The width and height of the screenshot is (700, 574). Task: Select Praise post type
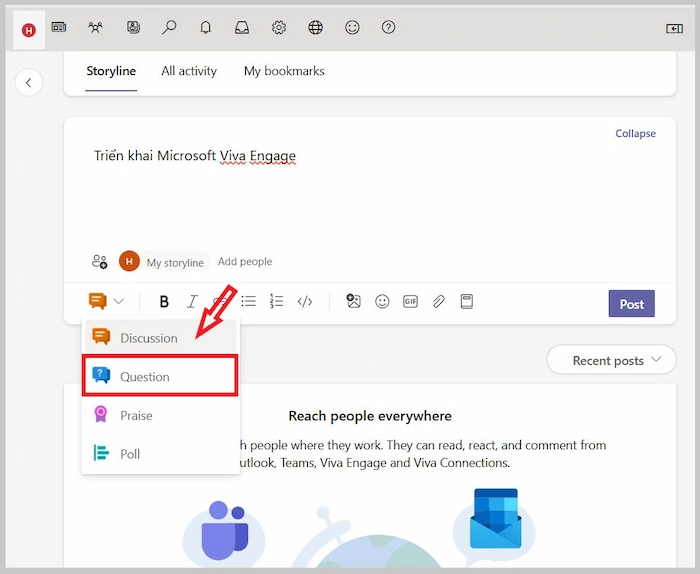(160, 415)
